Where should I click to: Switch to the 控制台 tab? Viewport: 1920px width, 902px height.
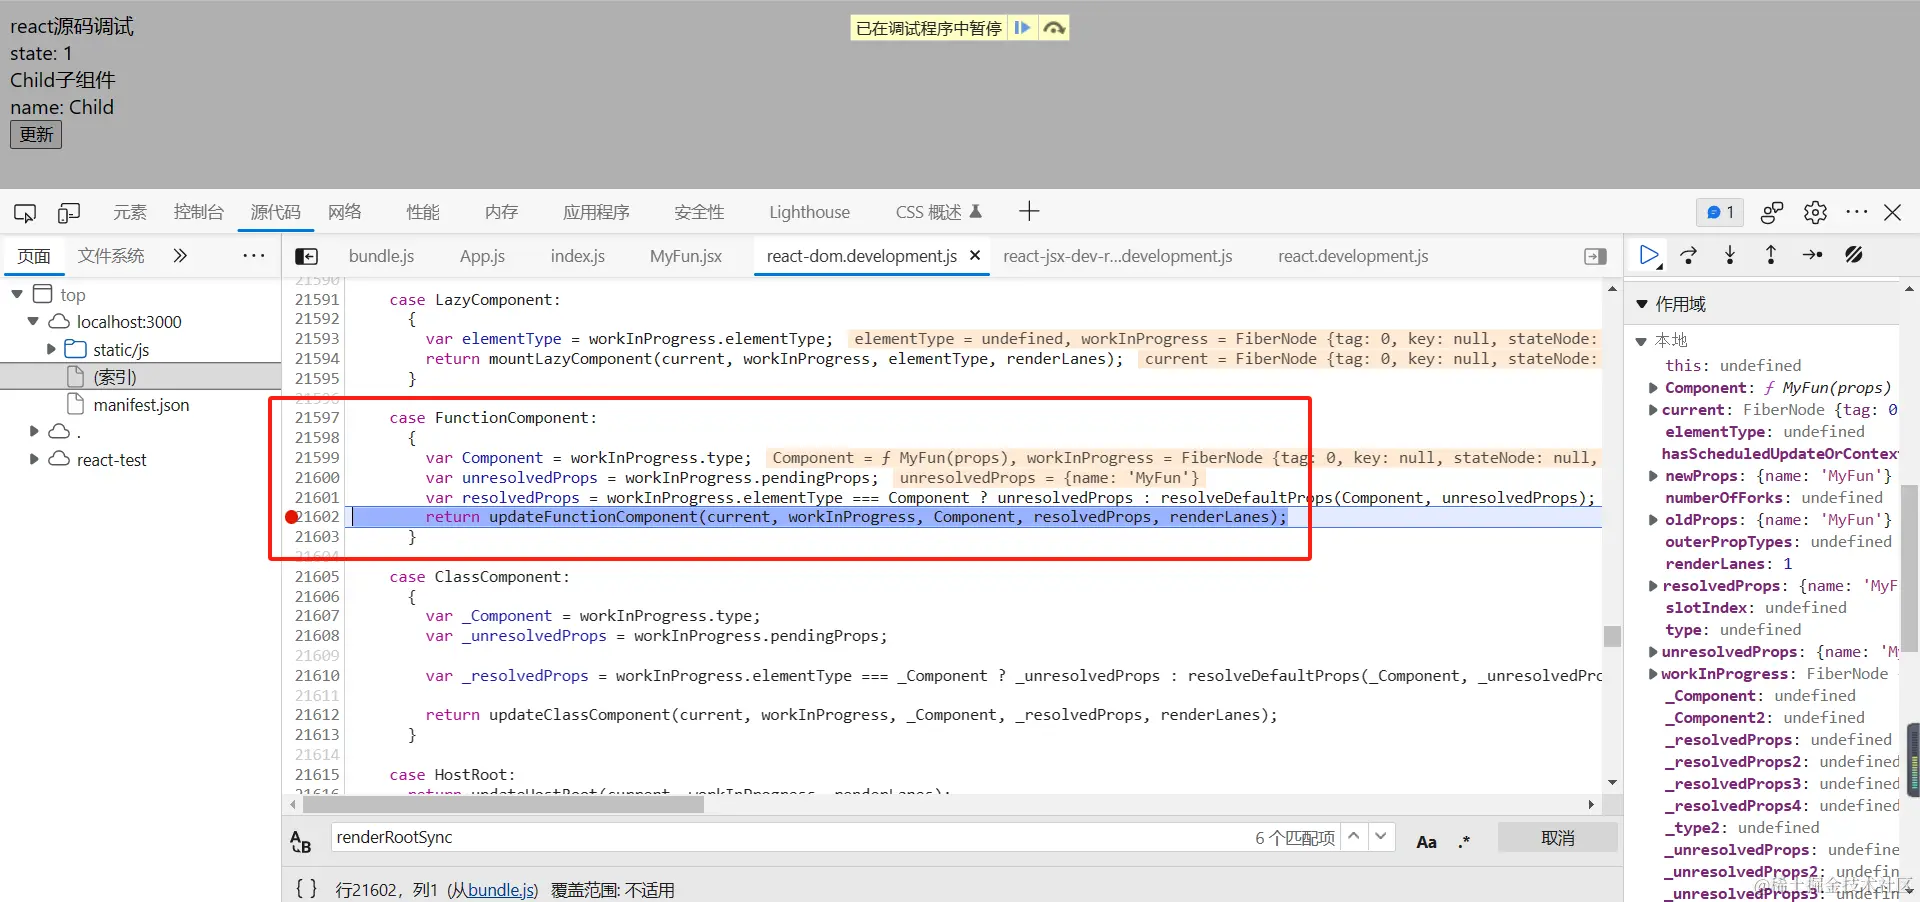click(x=199, y=212)
